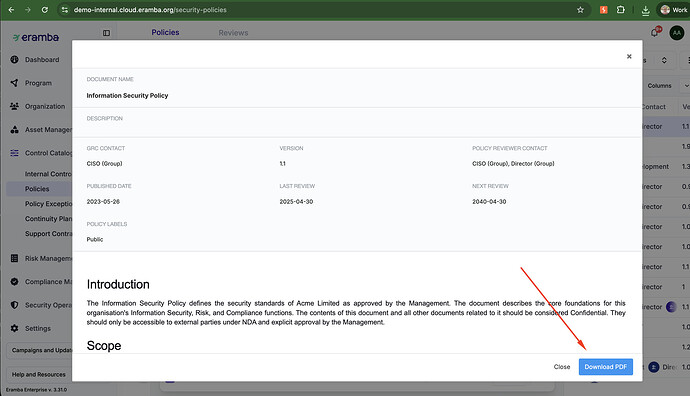Click the Close button in dialog footer
690x396 pixels.
click(x=562, y=367)
